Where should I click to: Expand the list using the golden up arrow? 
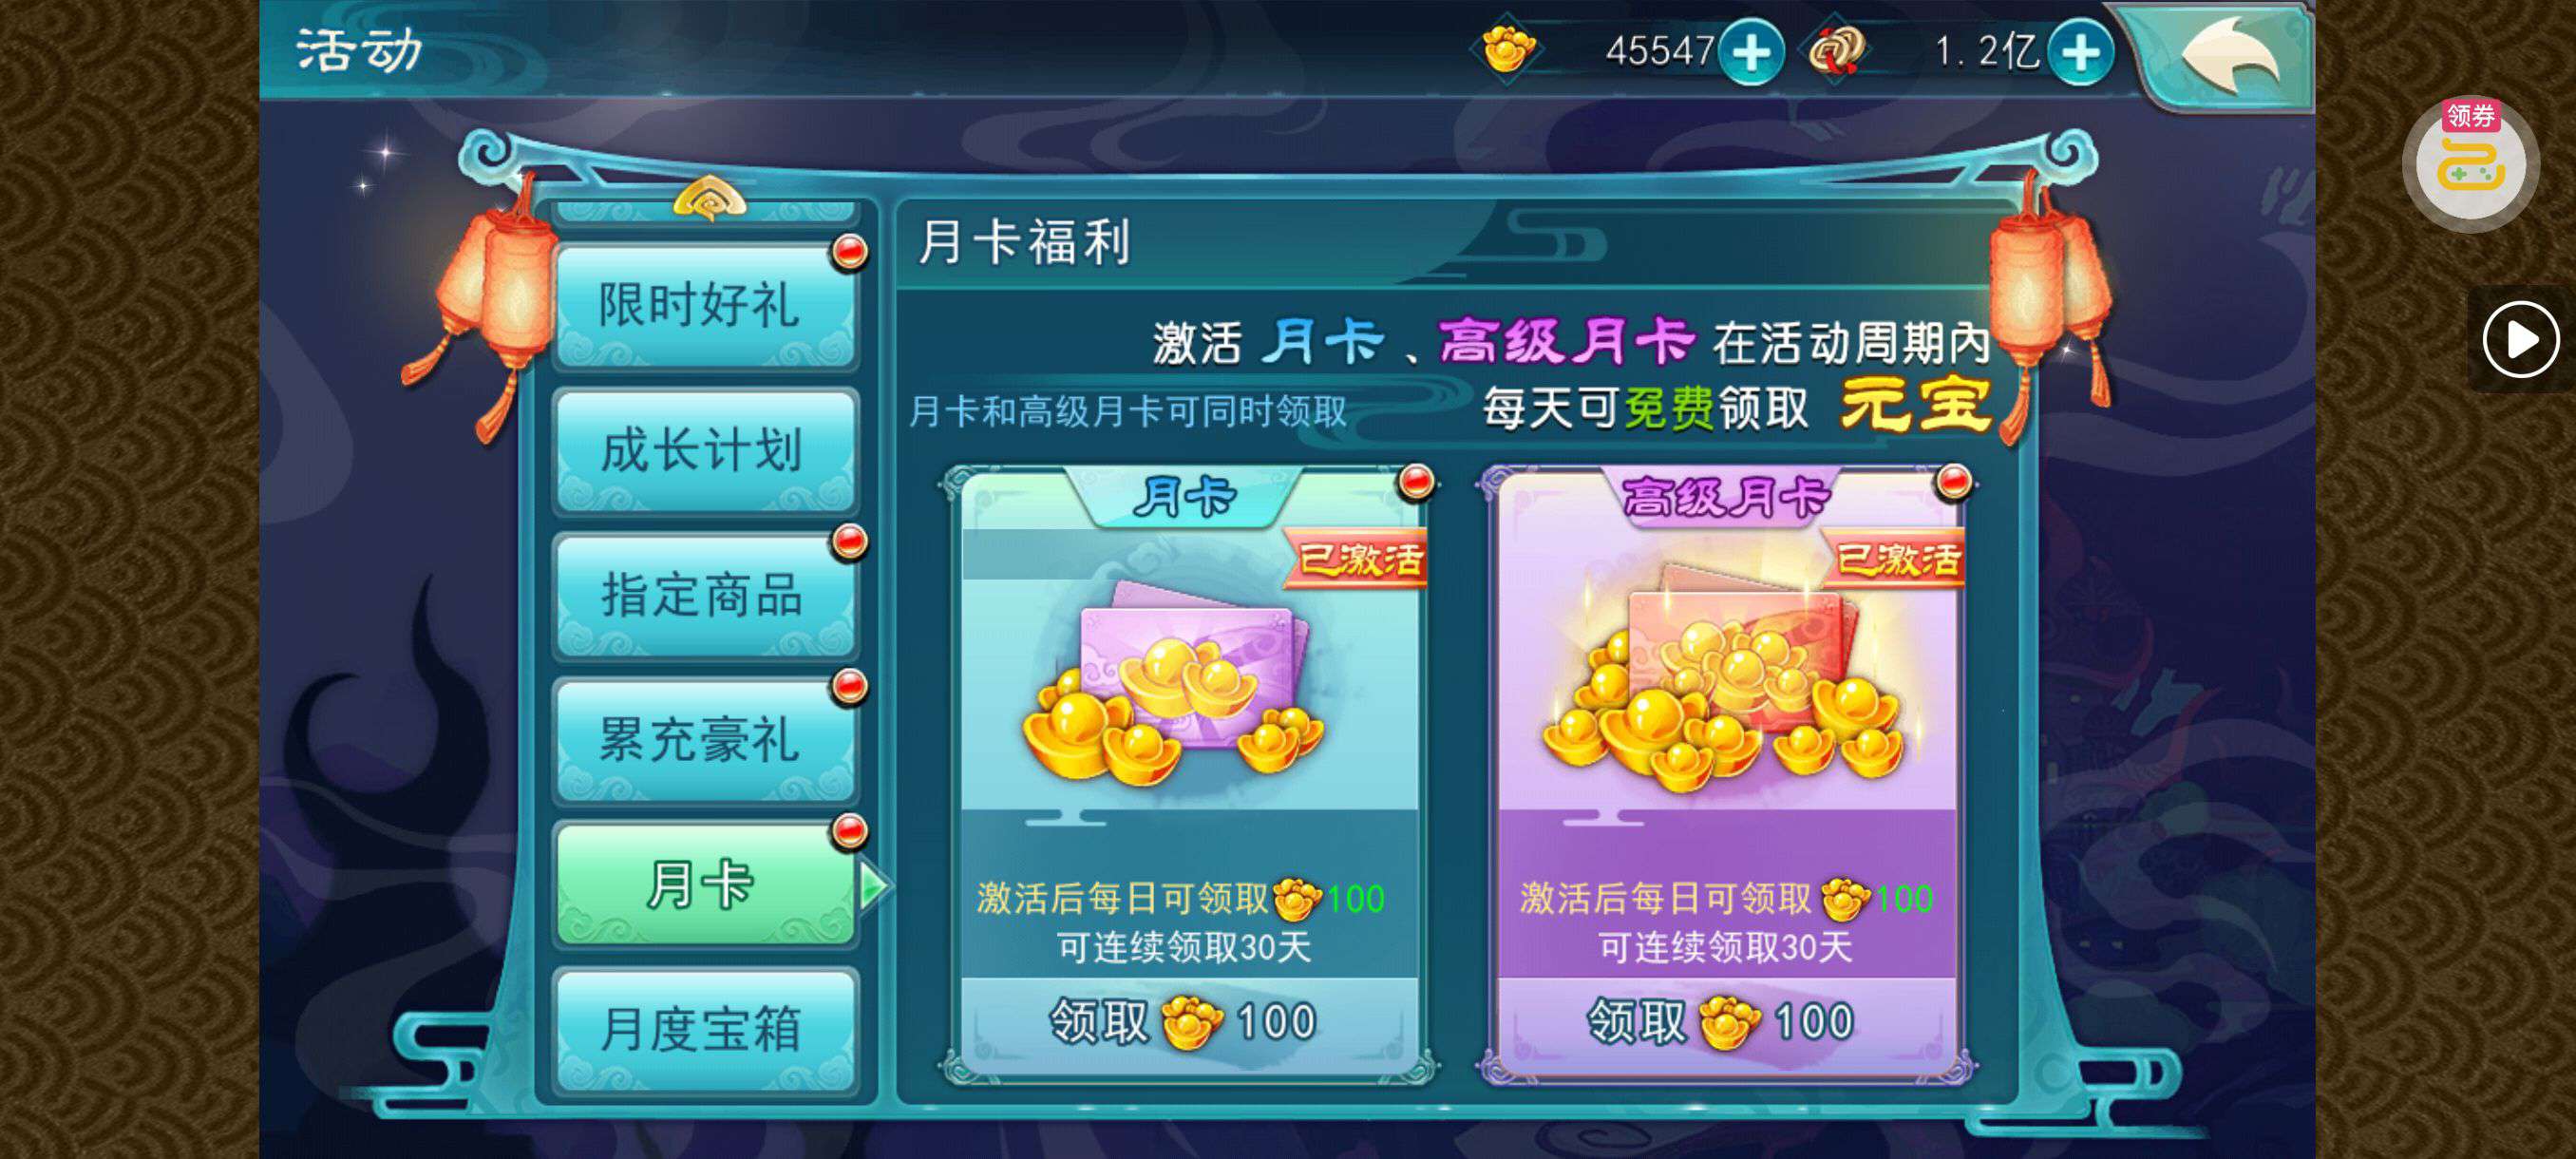[709, 197]
